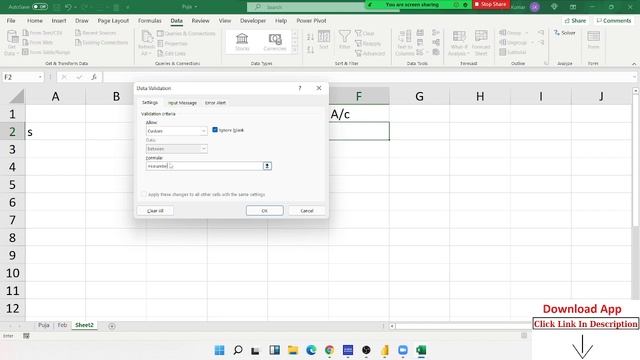Image resolution: width=640 pixels, height=360 pixels.
Task: Open Recent Sources
Action: [x=96, y=33]
